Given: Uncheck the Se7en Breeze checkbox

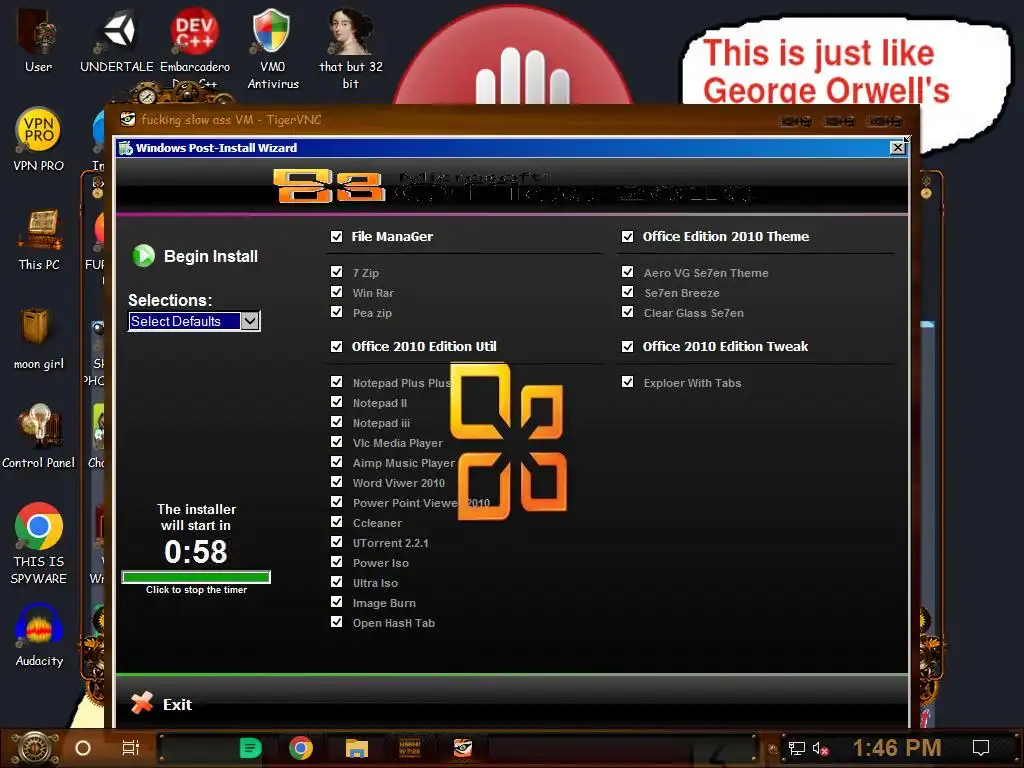Looking at the screenshot, I should click(x=628, y=292).
